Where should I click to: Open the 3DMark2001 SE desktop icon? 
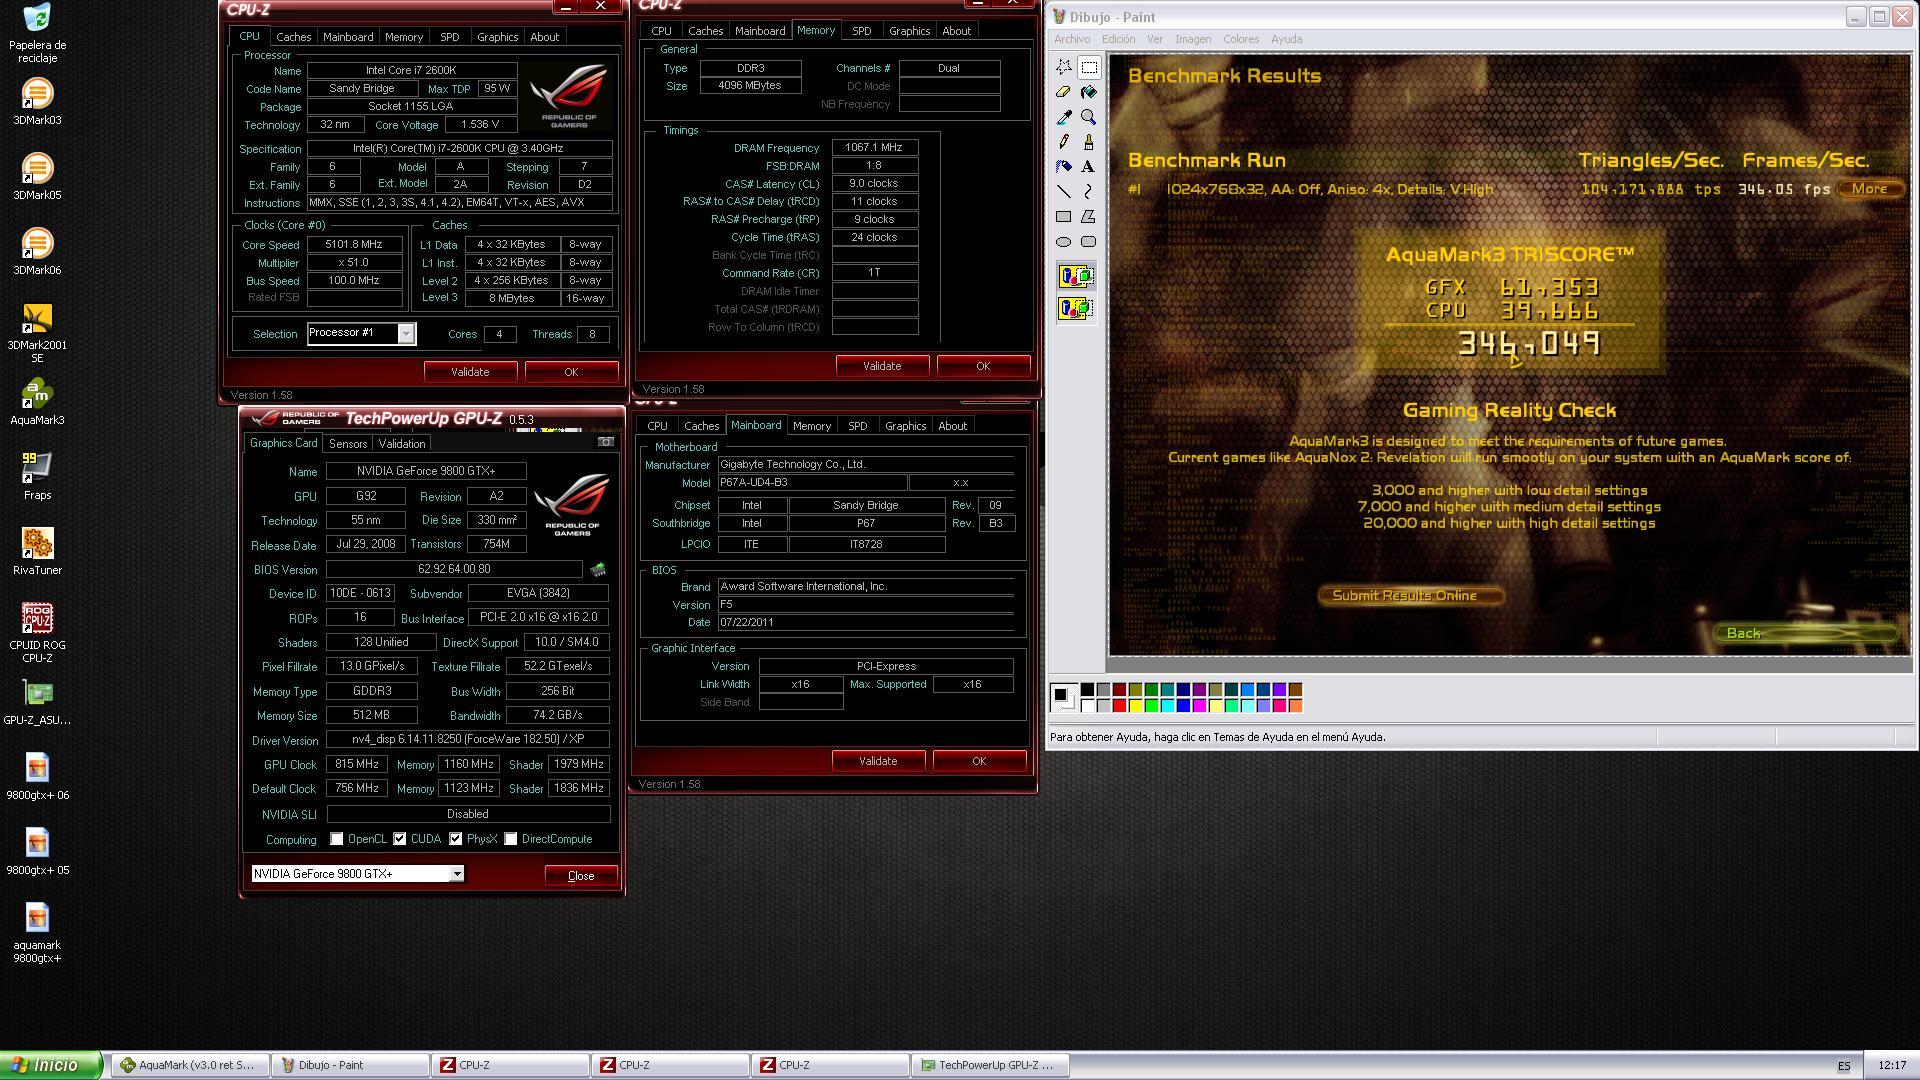[x=37, y=333]
